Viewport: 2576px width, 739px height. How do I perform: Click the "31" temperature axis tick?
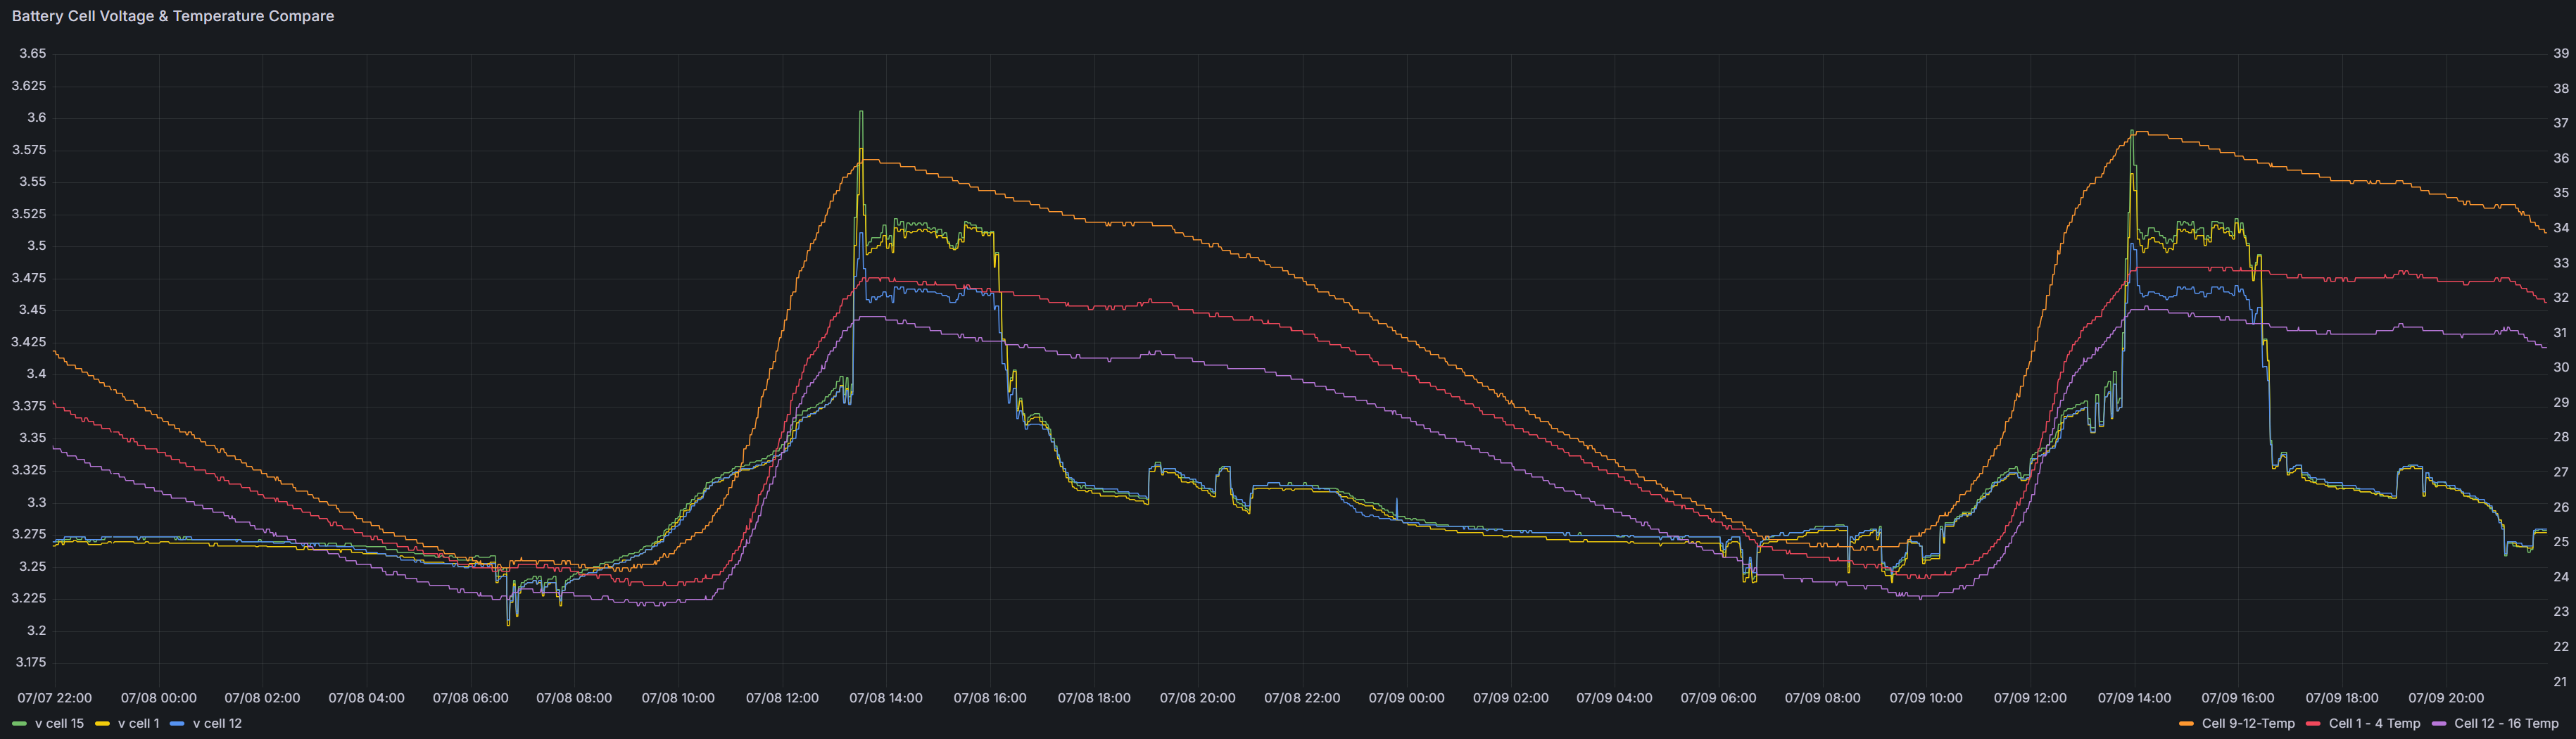click(2560, 333)
